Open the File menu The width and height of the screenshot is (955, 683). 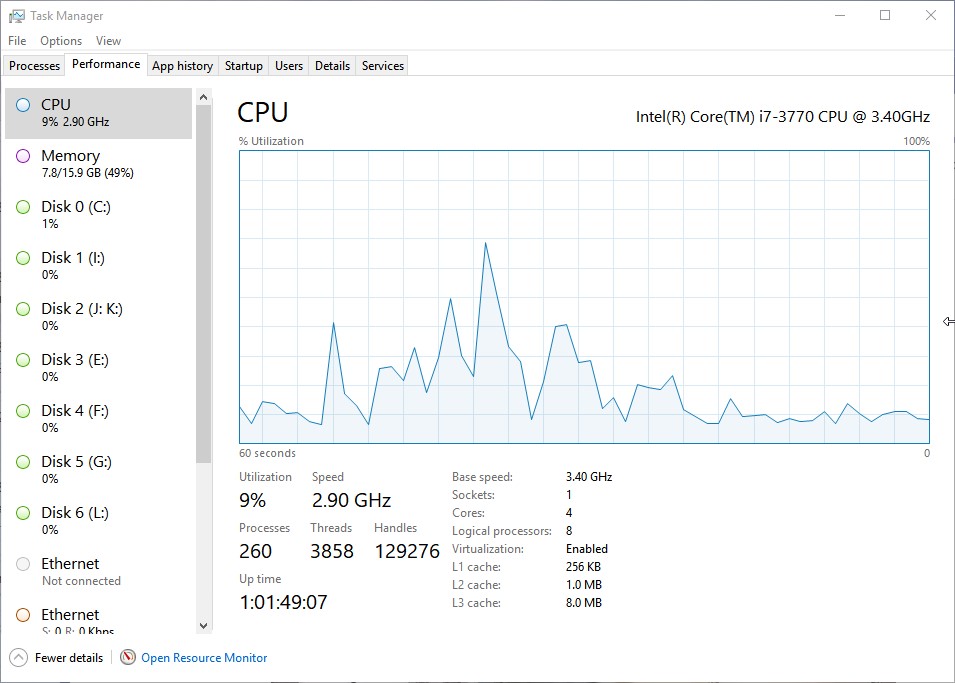[17, 41]
